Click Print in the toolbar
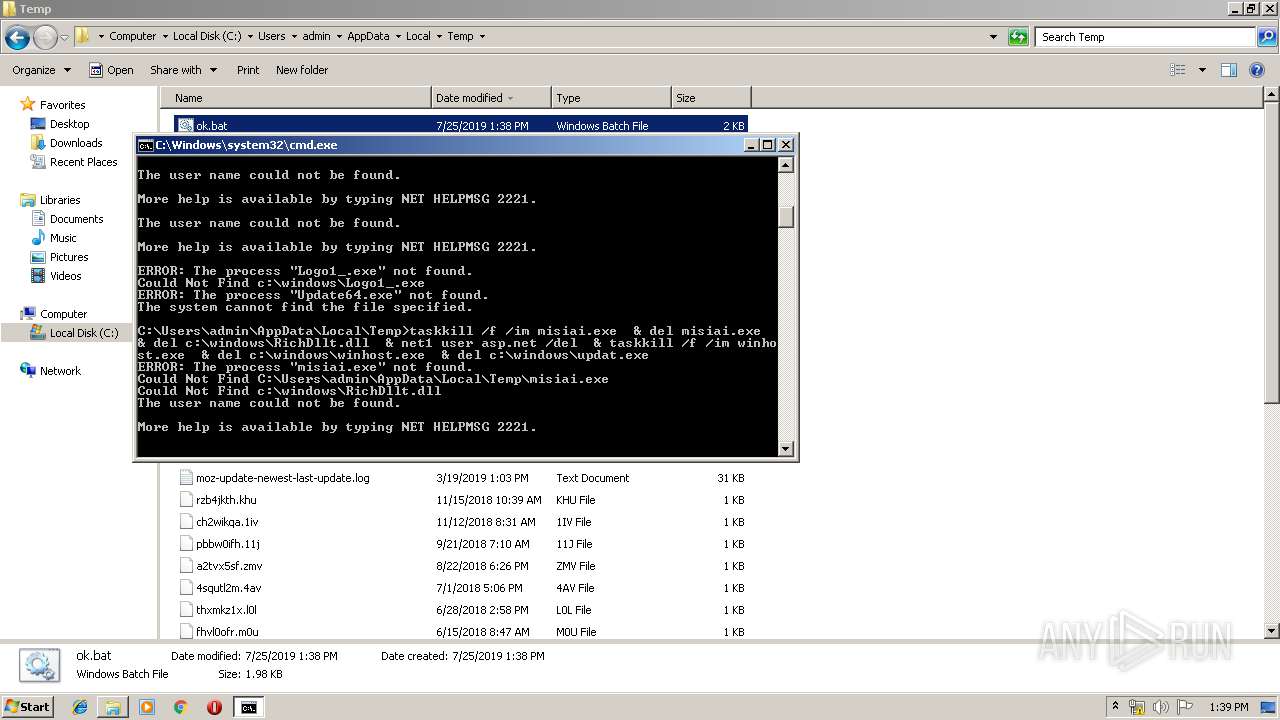Image resolution: width=1280 pixels, height=720 pixels. [x=248, y=70]
